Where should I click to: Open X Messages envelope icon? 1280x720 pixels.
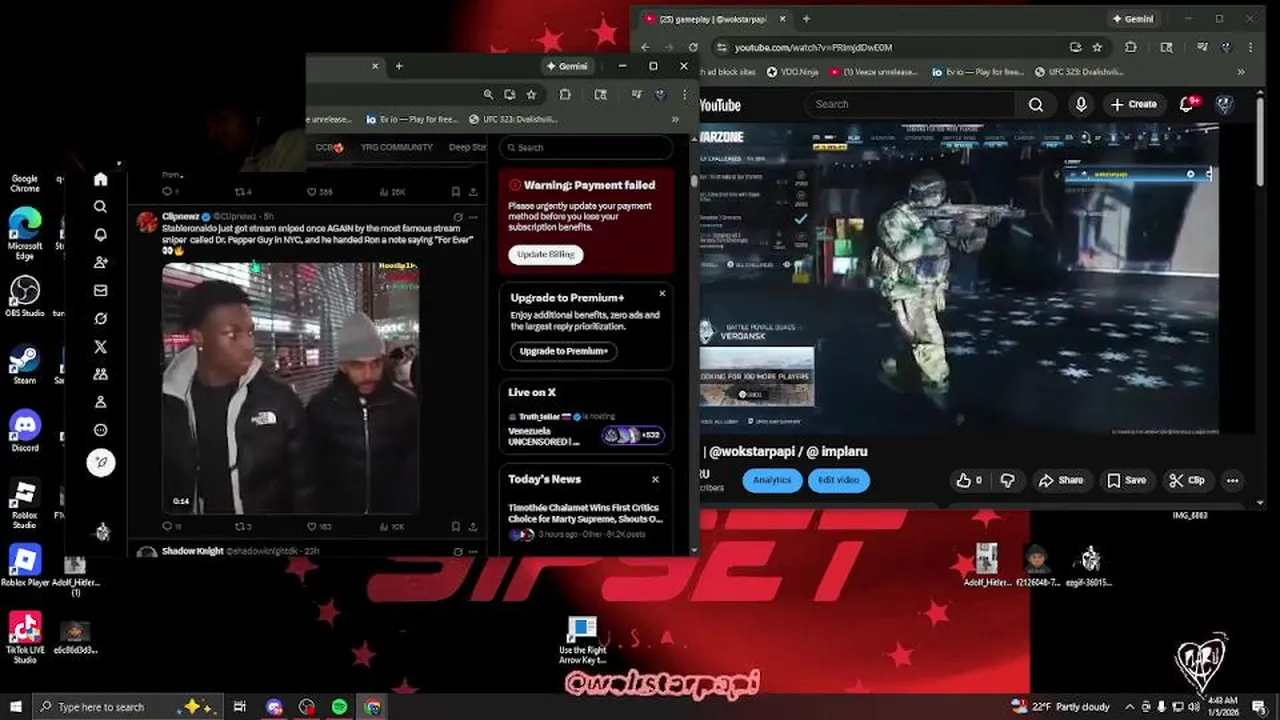[x=100, y=291]
